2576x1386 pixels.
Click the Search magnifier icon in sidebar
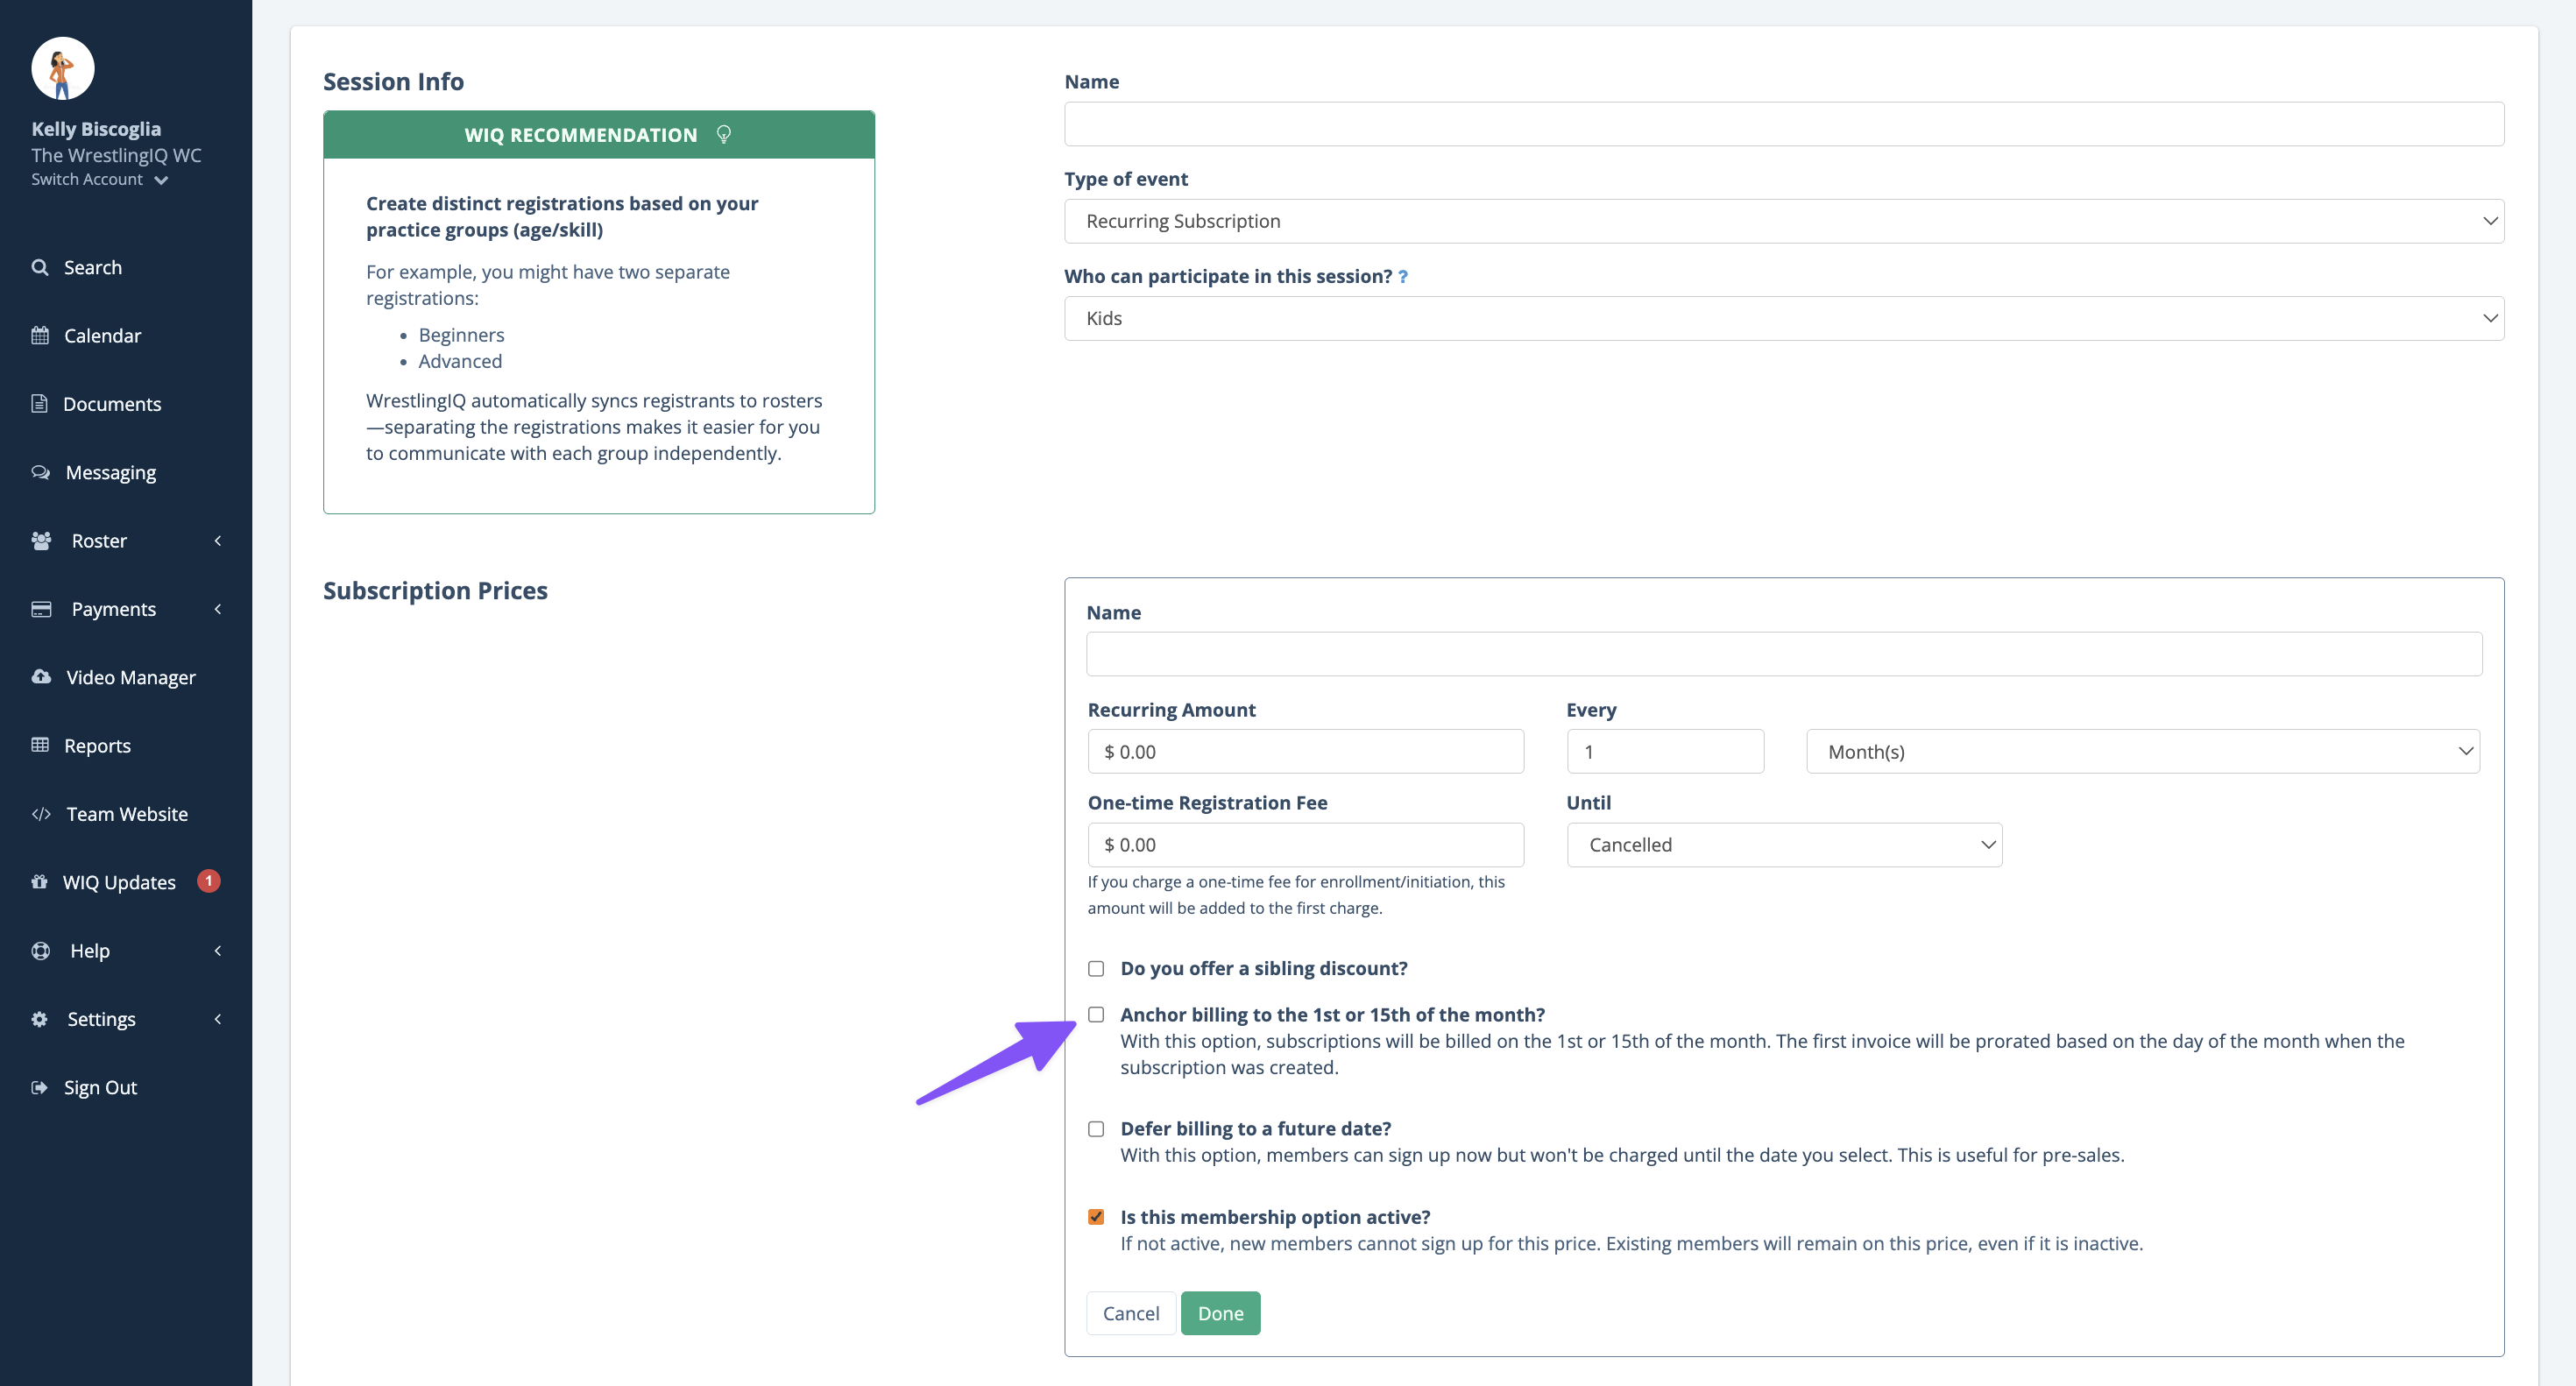(x=40, y=267)
